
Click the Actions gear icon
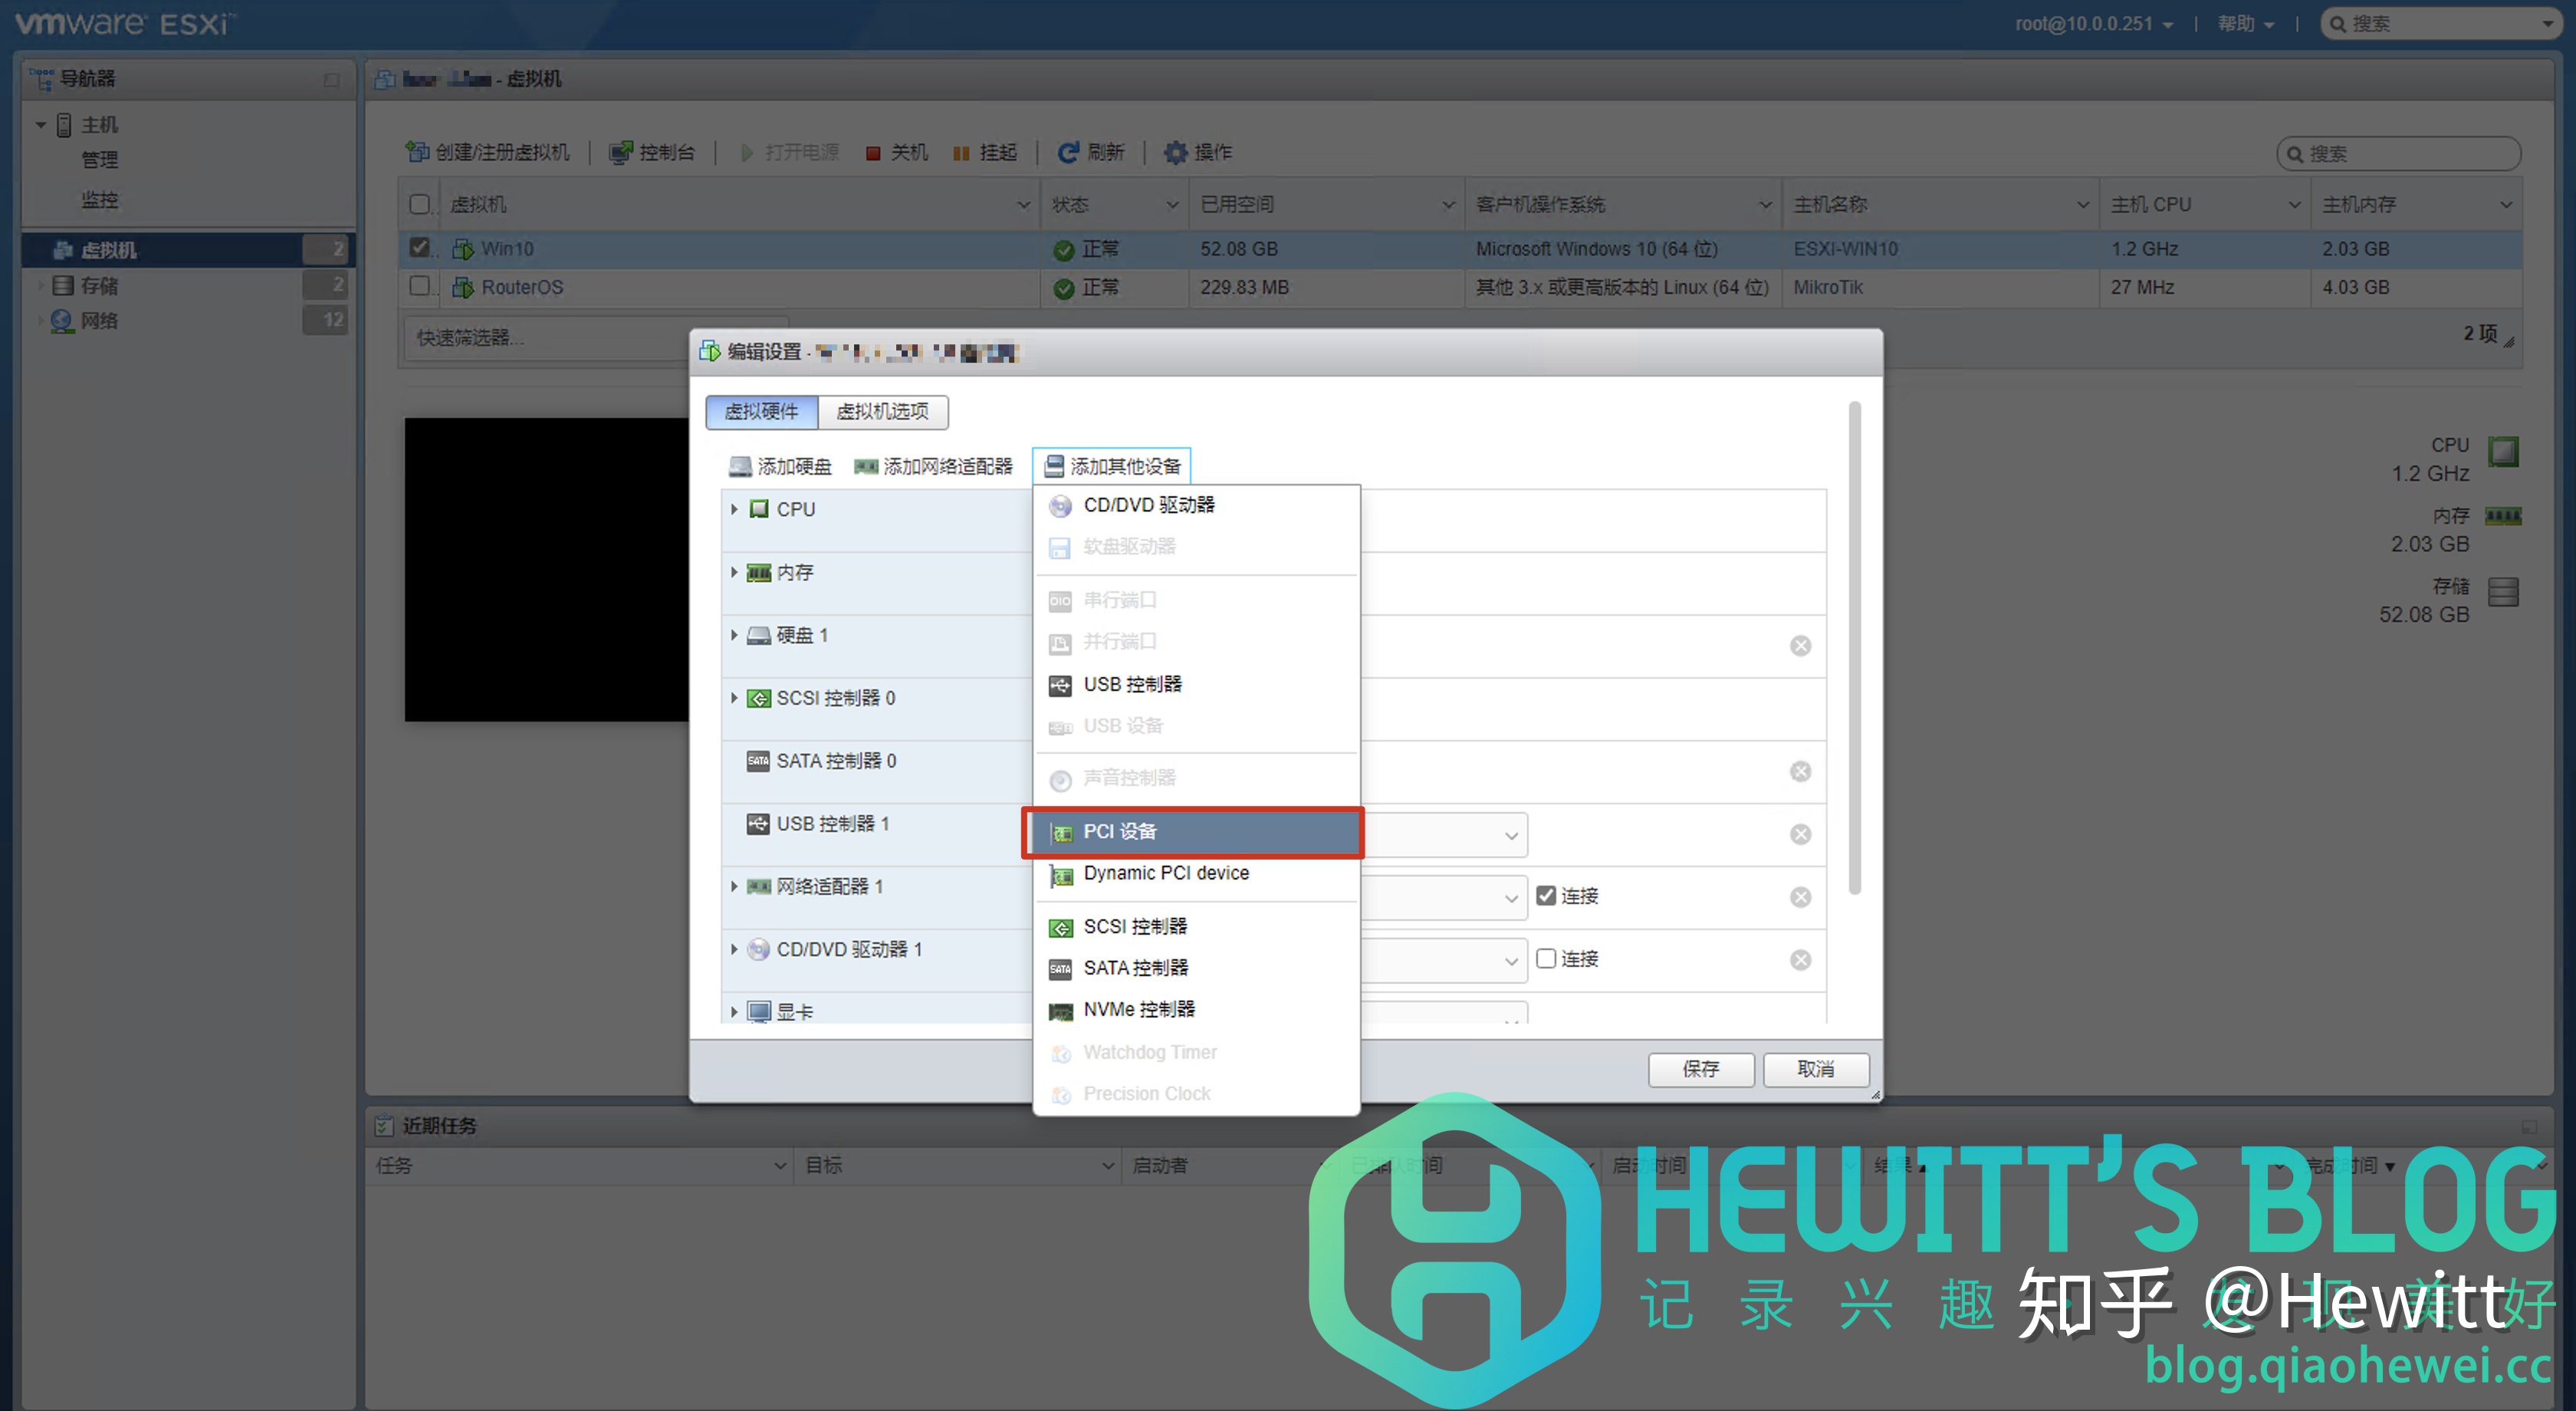[1175, 152]
